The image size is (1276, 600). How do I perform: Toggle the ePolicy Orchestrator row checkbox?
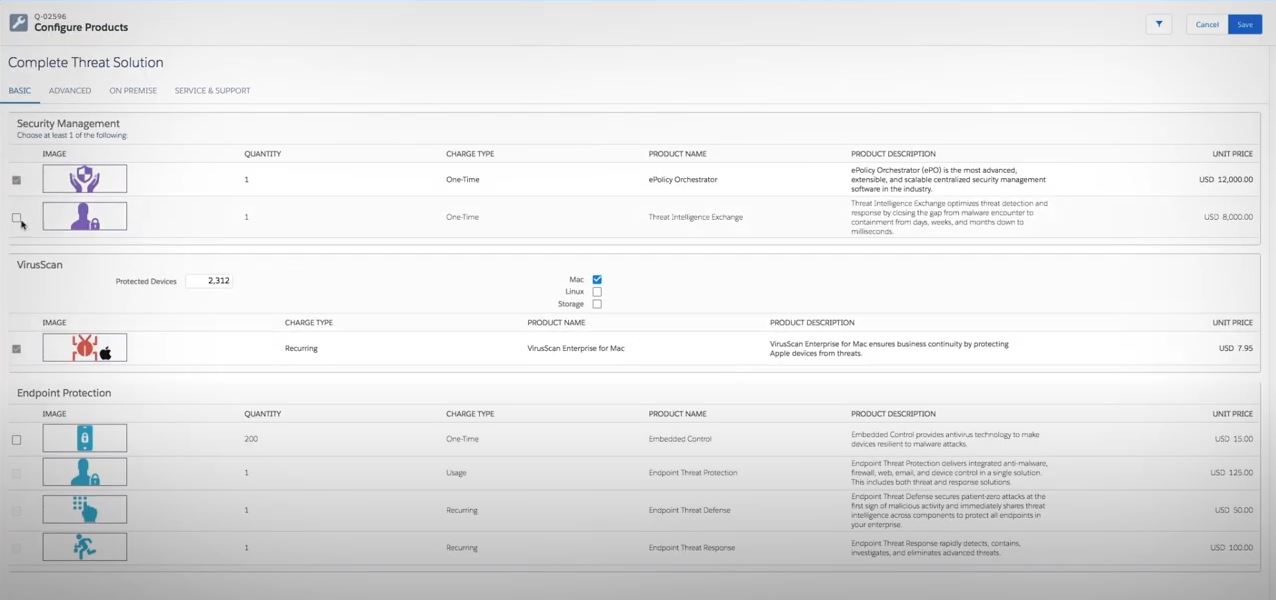pos(16,180)
